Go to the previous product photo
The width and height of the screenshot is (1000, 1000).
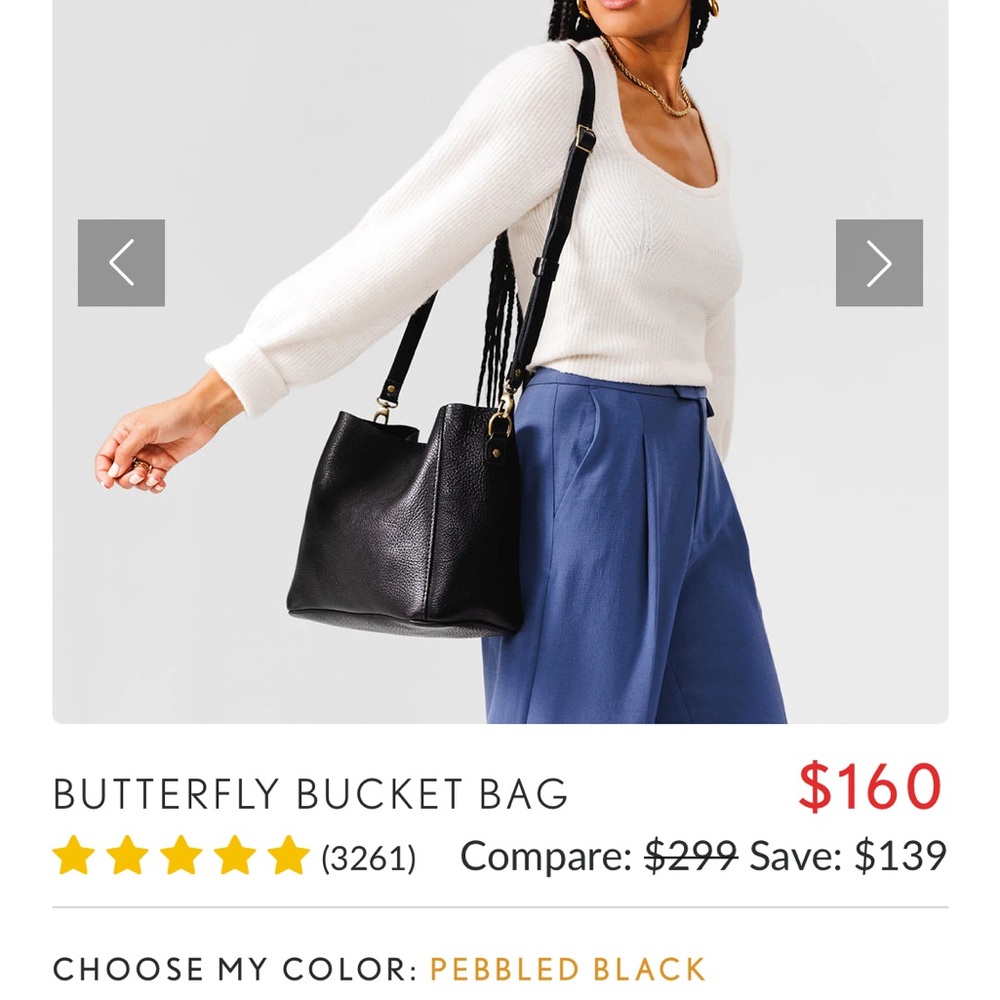tap(121, 263)
